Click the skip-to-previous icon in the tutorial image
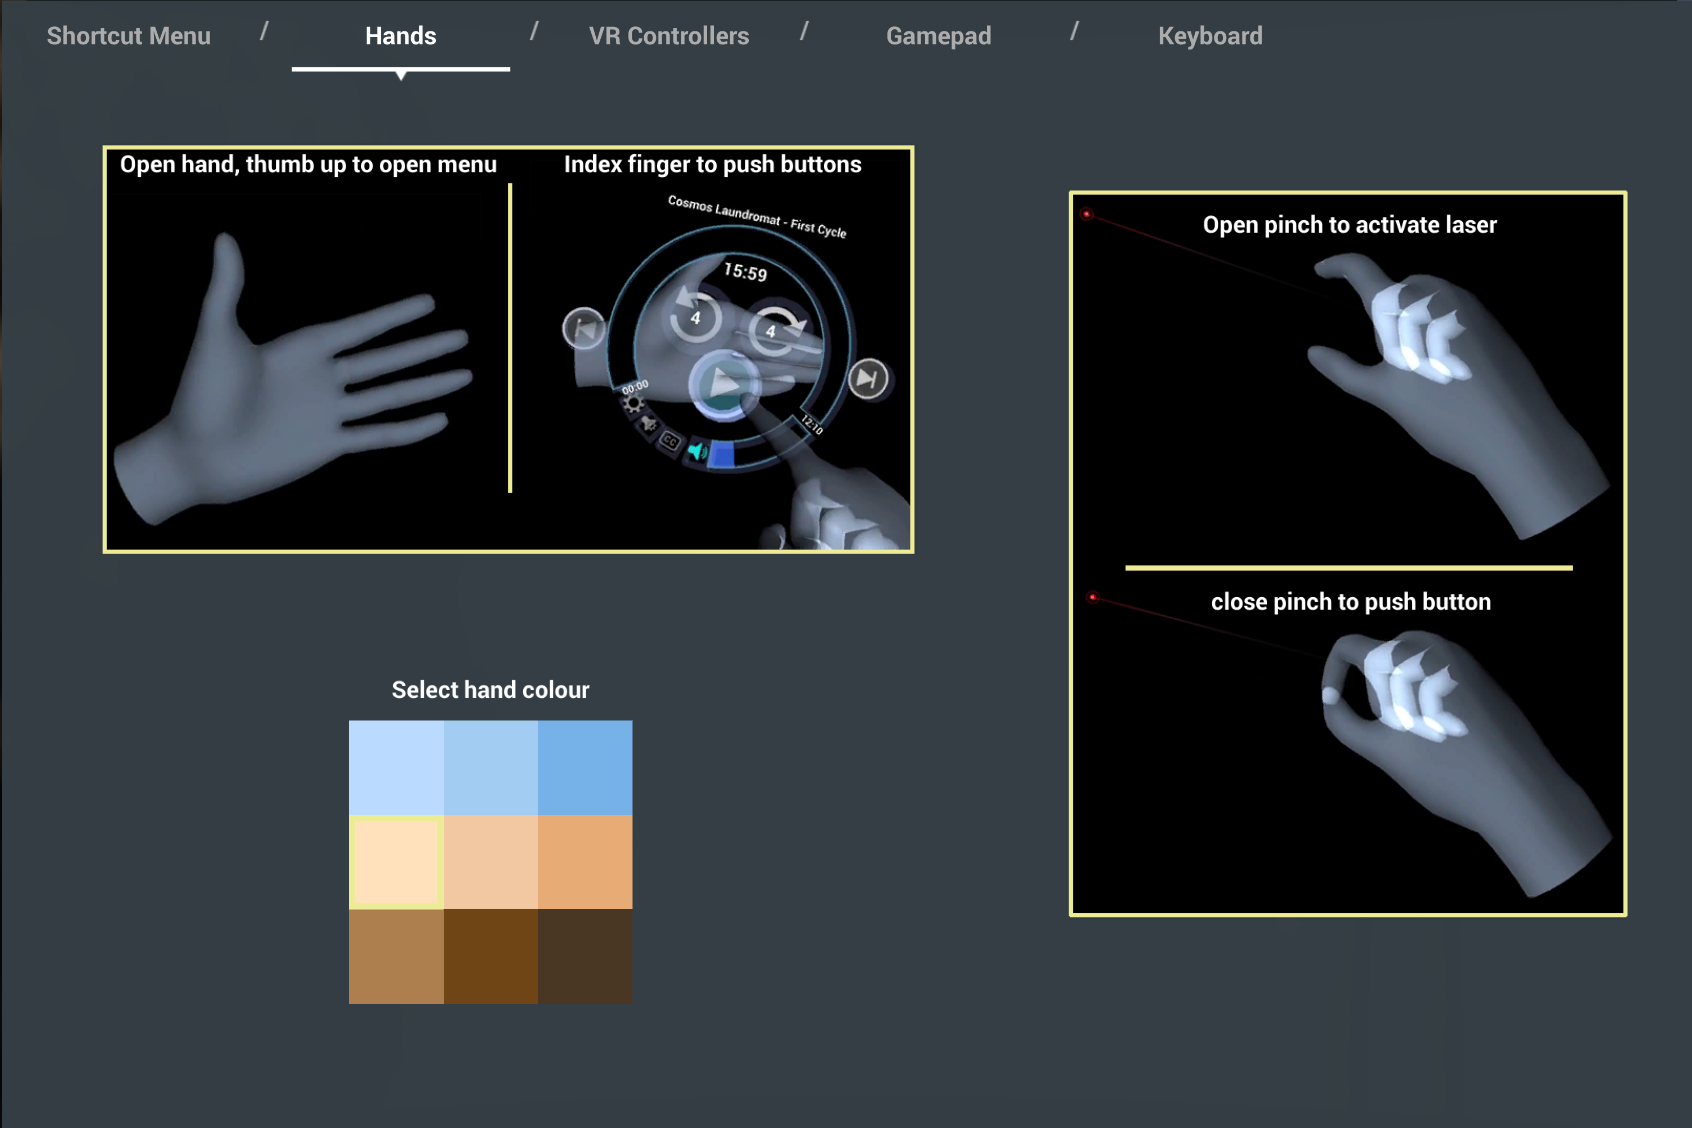The height and width of the screenshot is (1128, 1692). click(x=584, y=328)
